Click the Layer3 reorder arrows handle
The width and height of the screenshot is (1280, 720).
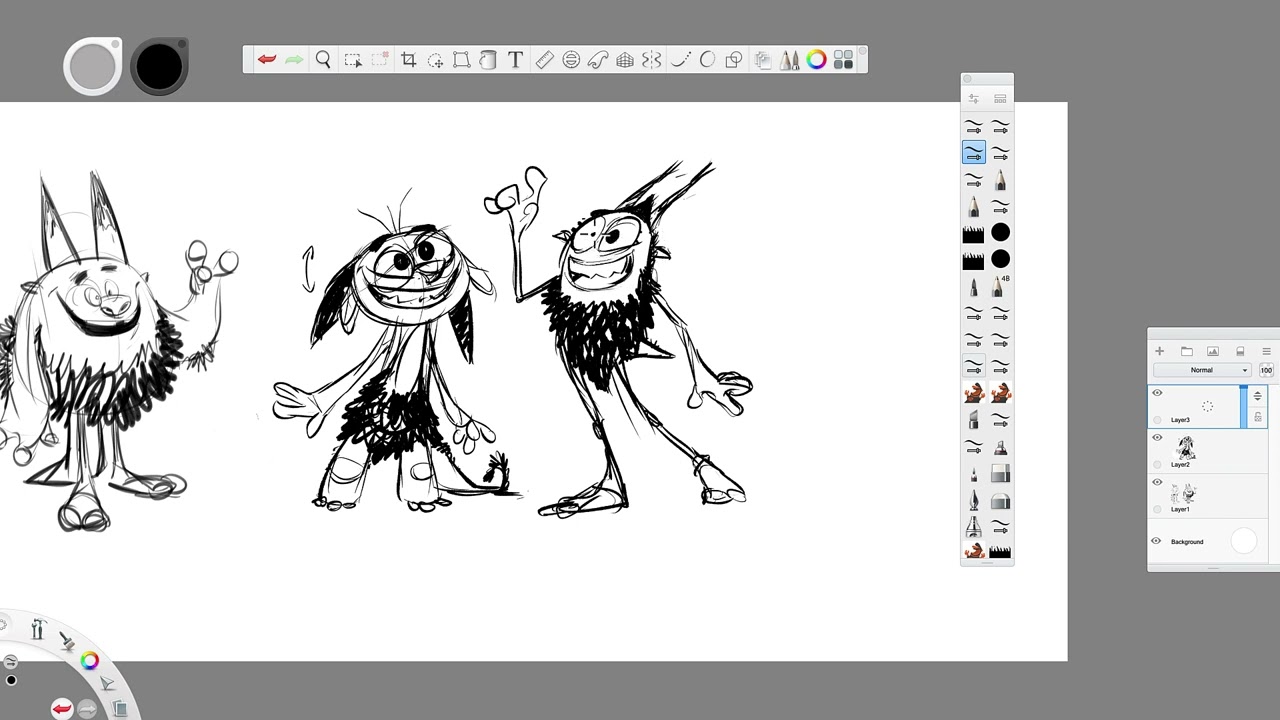[x=1257, y=396]
